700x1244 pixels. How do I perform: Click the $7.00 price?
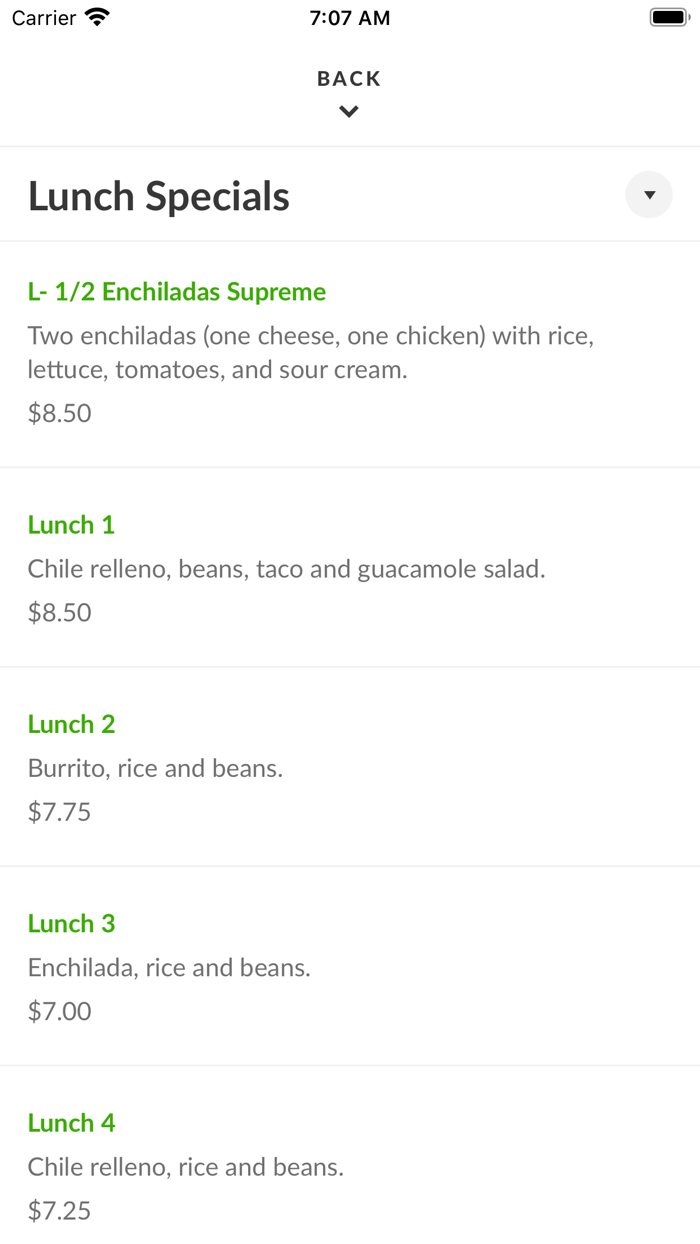tap(59, 1011)
